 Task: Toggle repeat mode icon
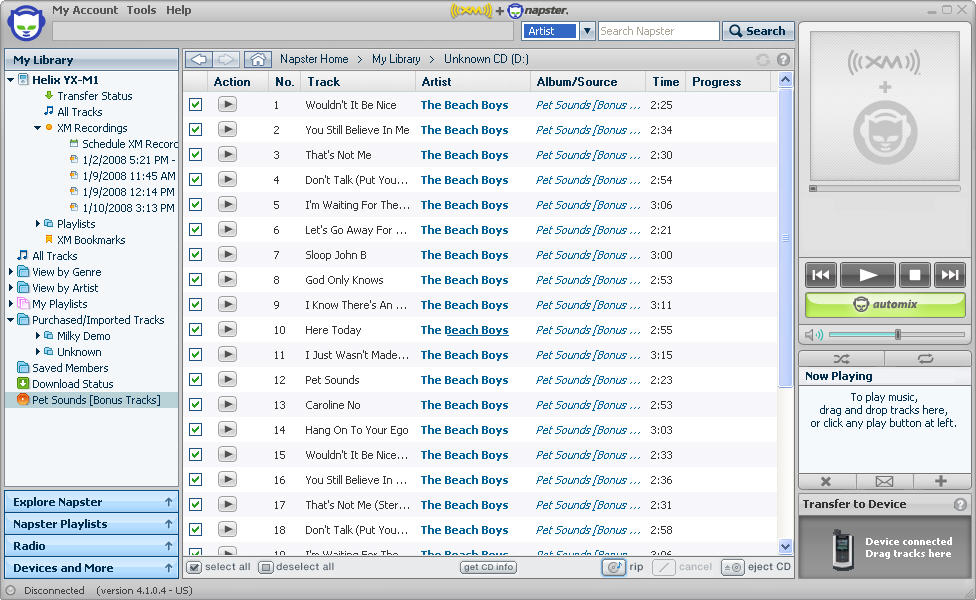[x=926, y=359]
